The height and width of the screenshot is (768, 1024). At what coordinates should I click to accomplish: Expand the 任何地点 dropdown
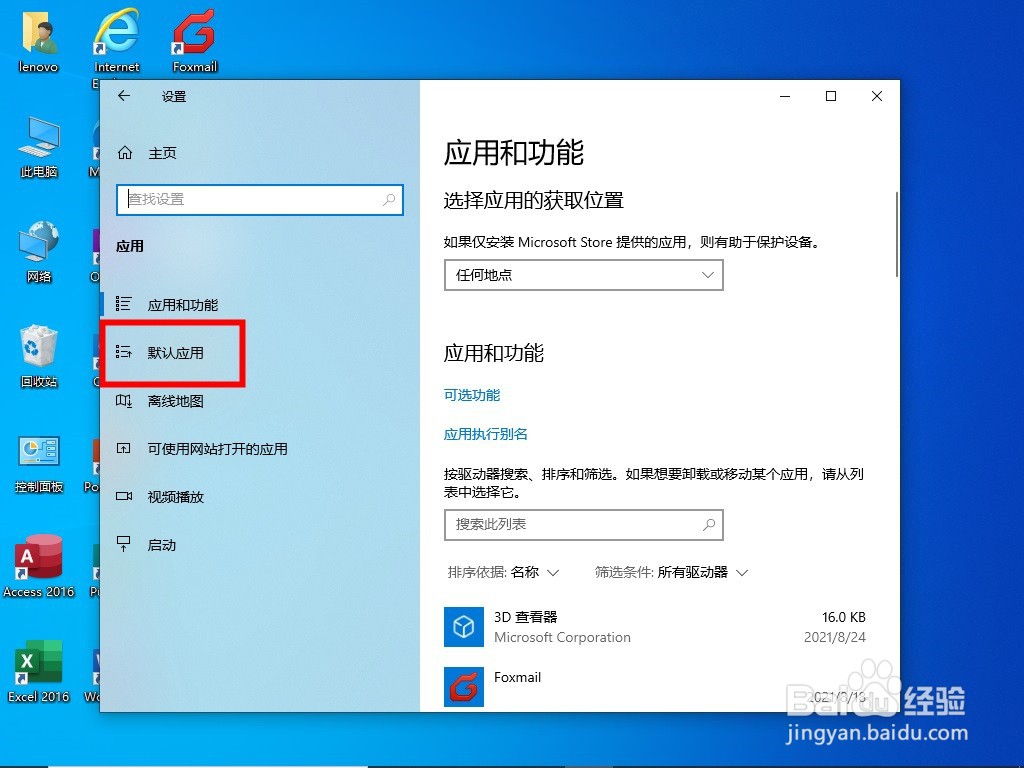[584, 275]
